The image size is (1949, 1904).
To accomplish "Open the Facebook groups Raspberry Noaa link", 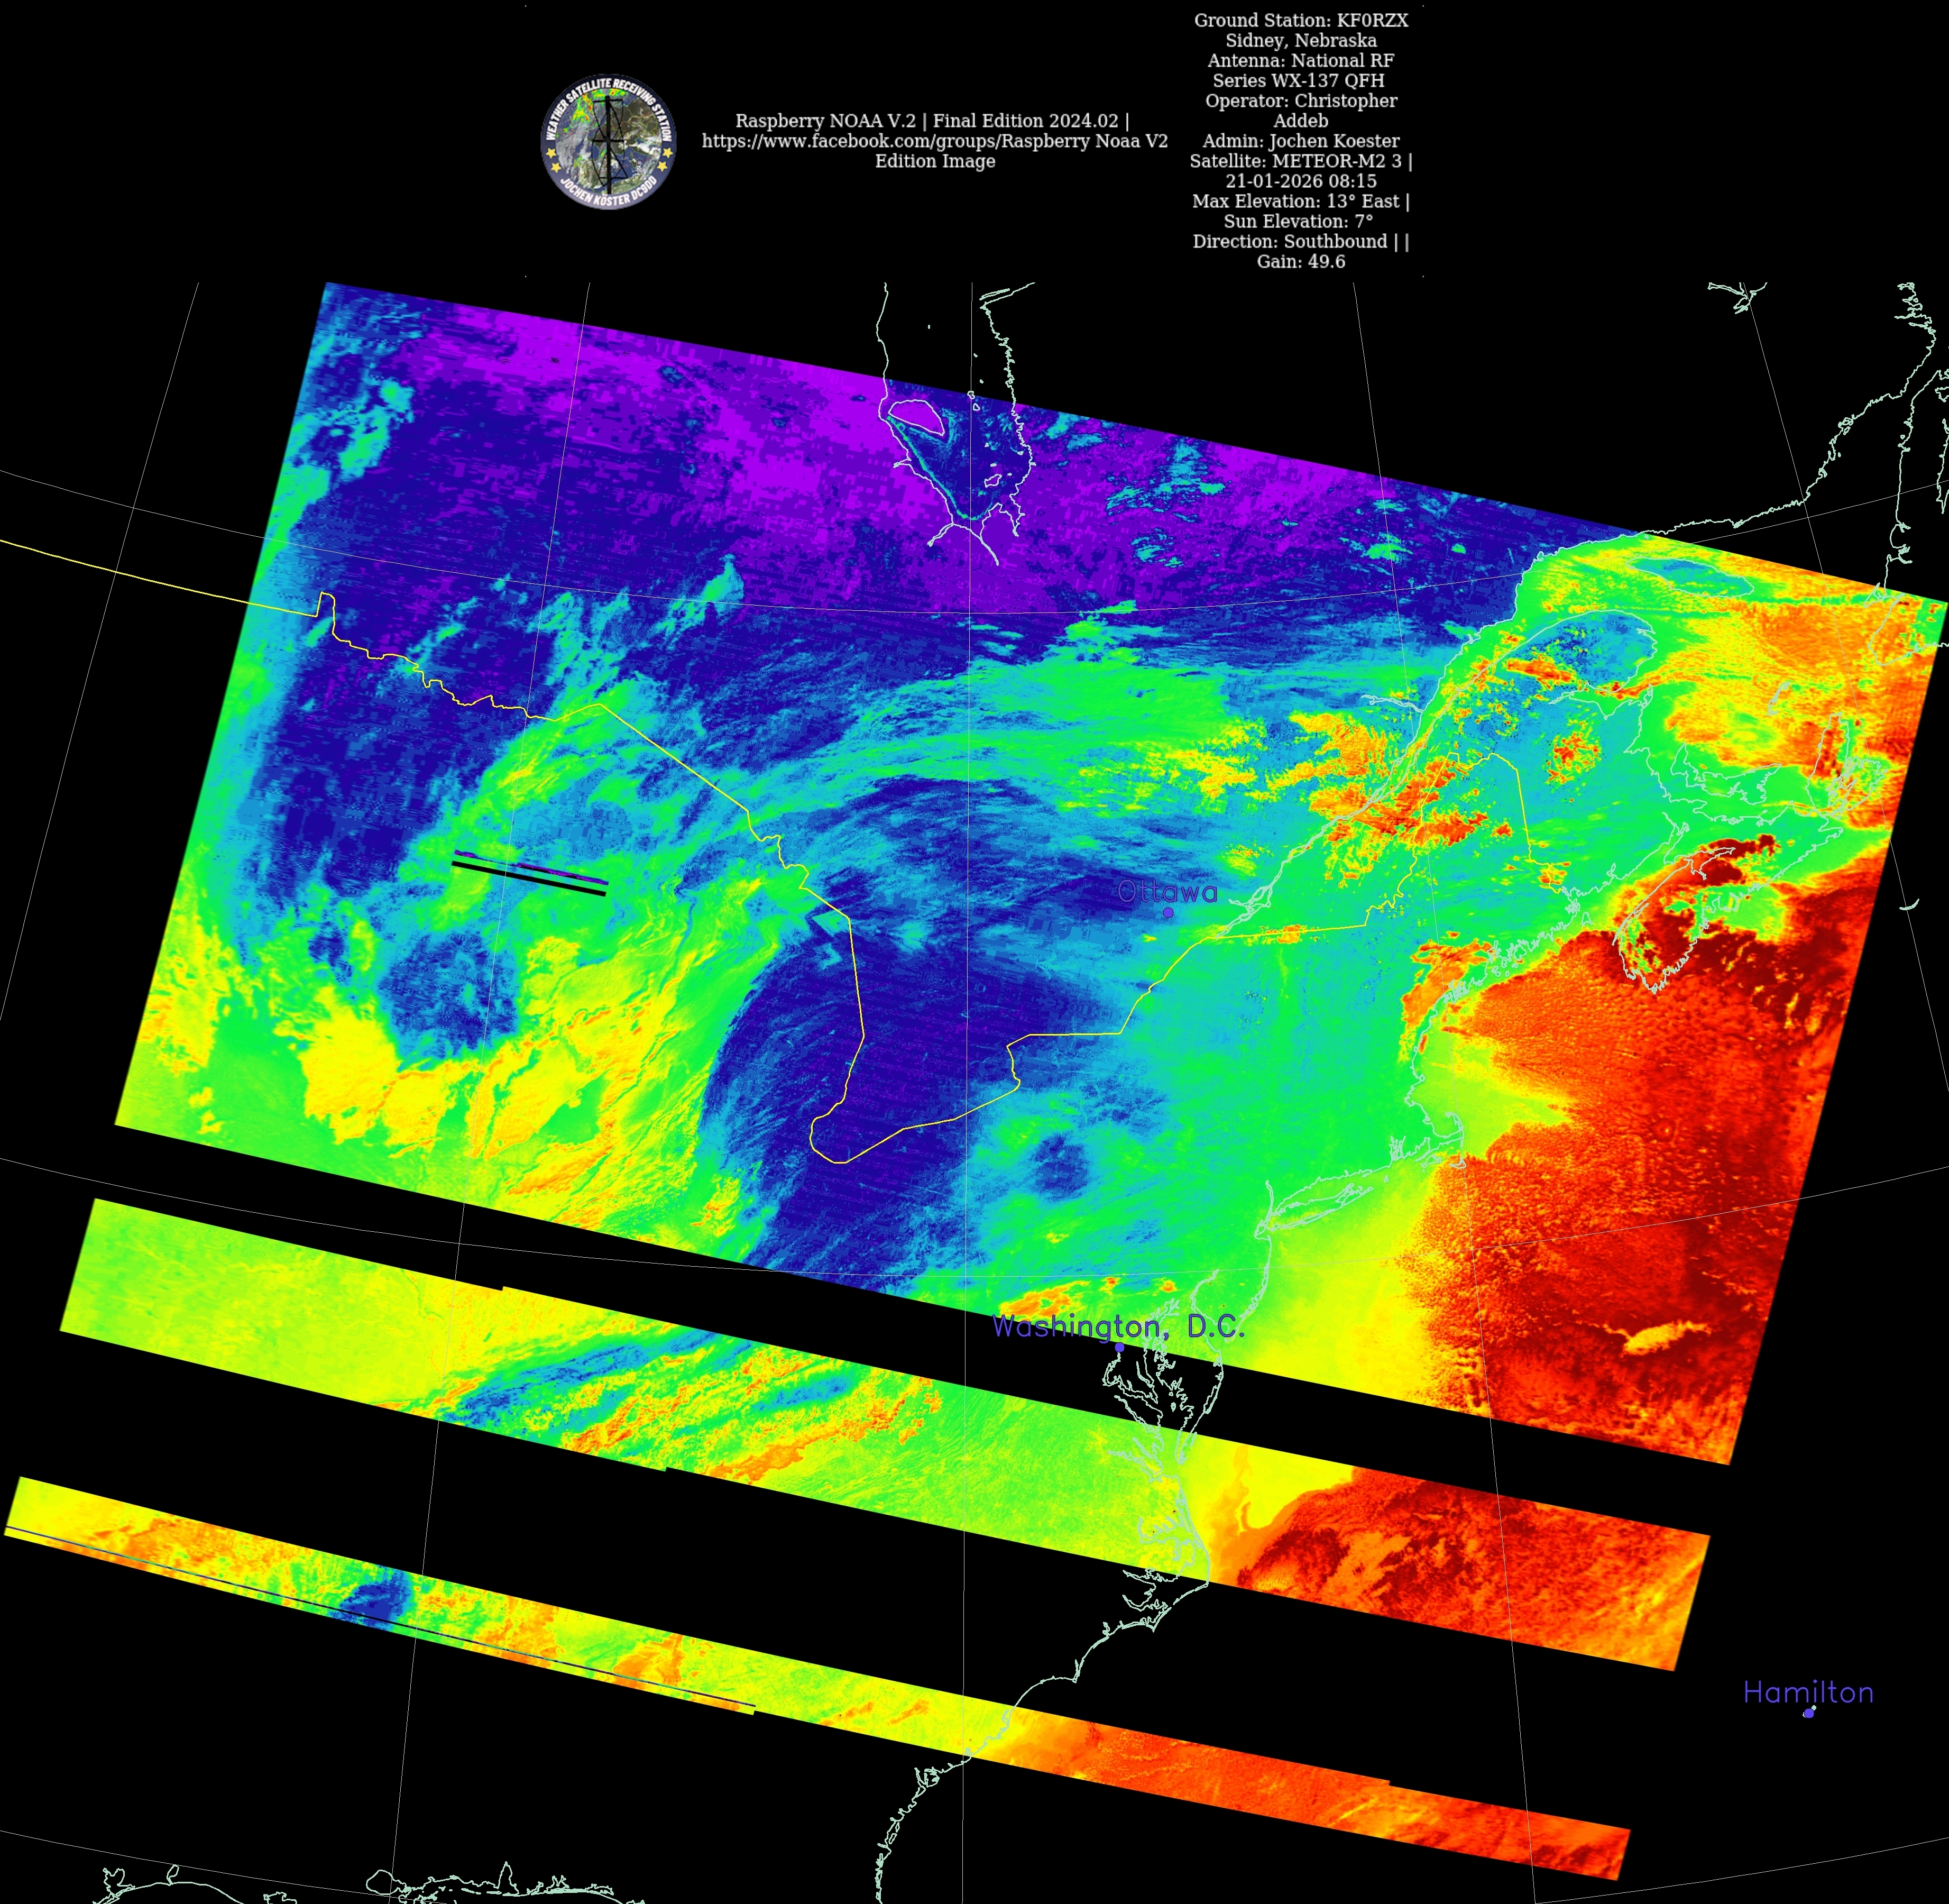I will [x=934, y=141].
